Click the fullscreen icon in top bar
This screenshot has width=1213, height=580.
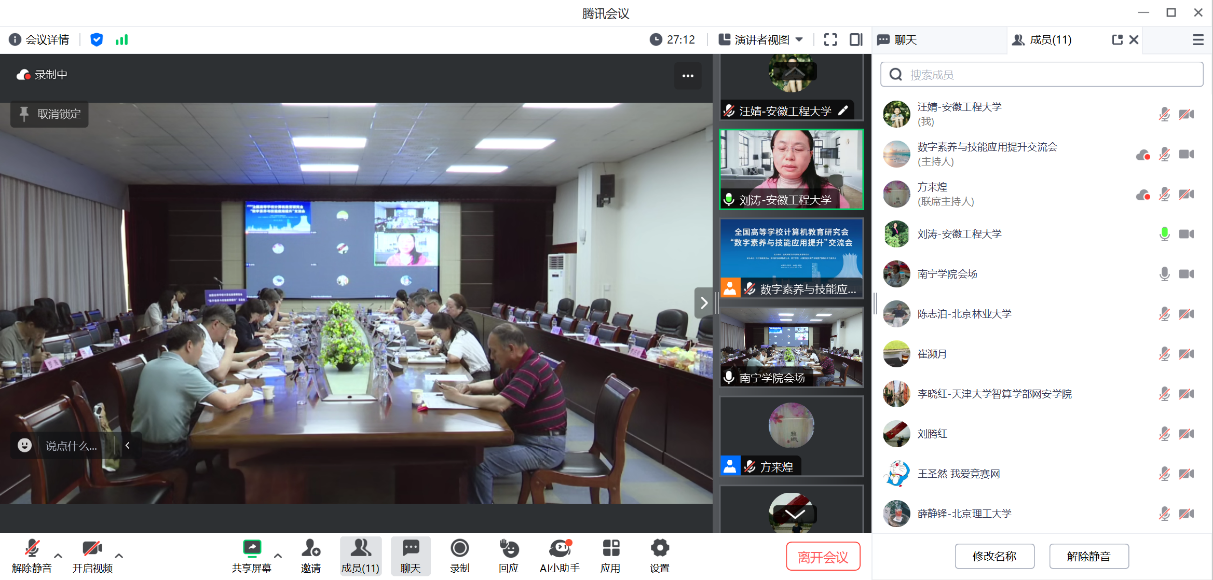tap(830, 40)
